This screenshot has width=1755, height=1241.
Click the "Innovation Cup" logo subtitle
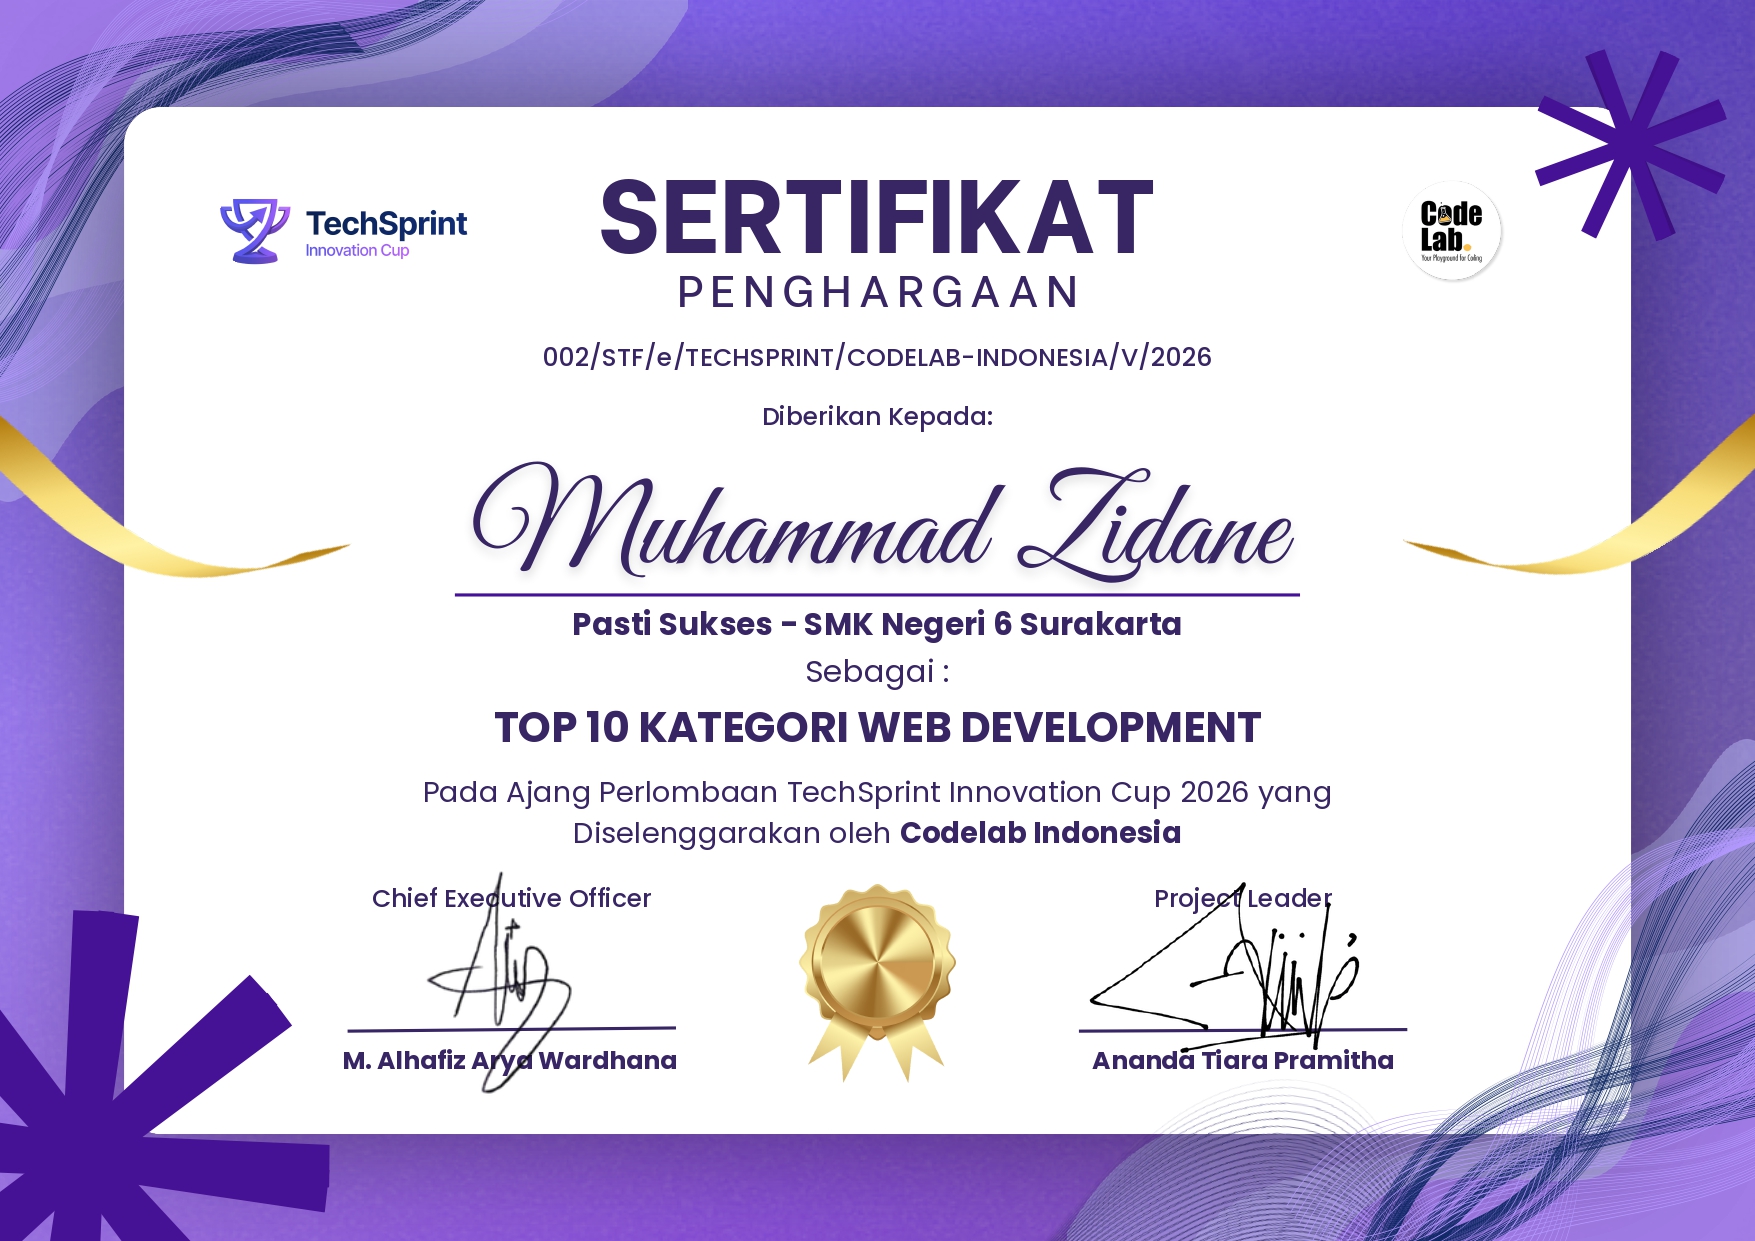tap(357, 251)
